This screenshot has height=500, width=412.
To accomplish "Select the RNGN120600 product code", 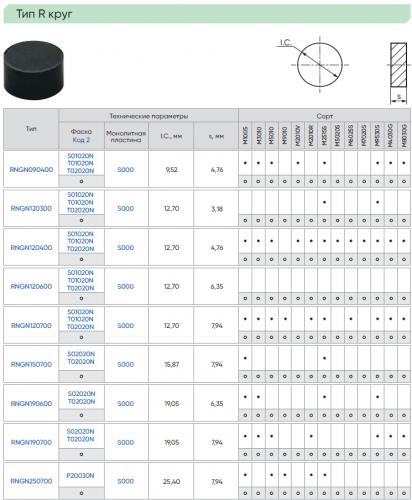I will pyautogui.click(x=31, y=287).
